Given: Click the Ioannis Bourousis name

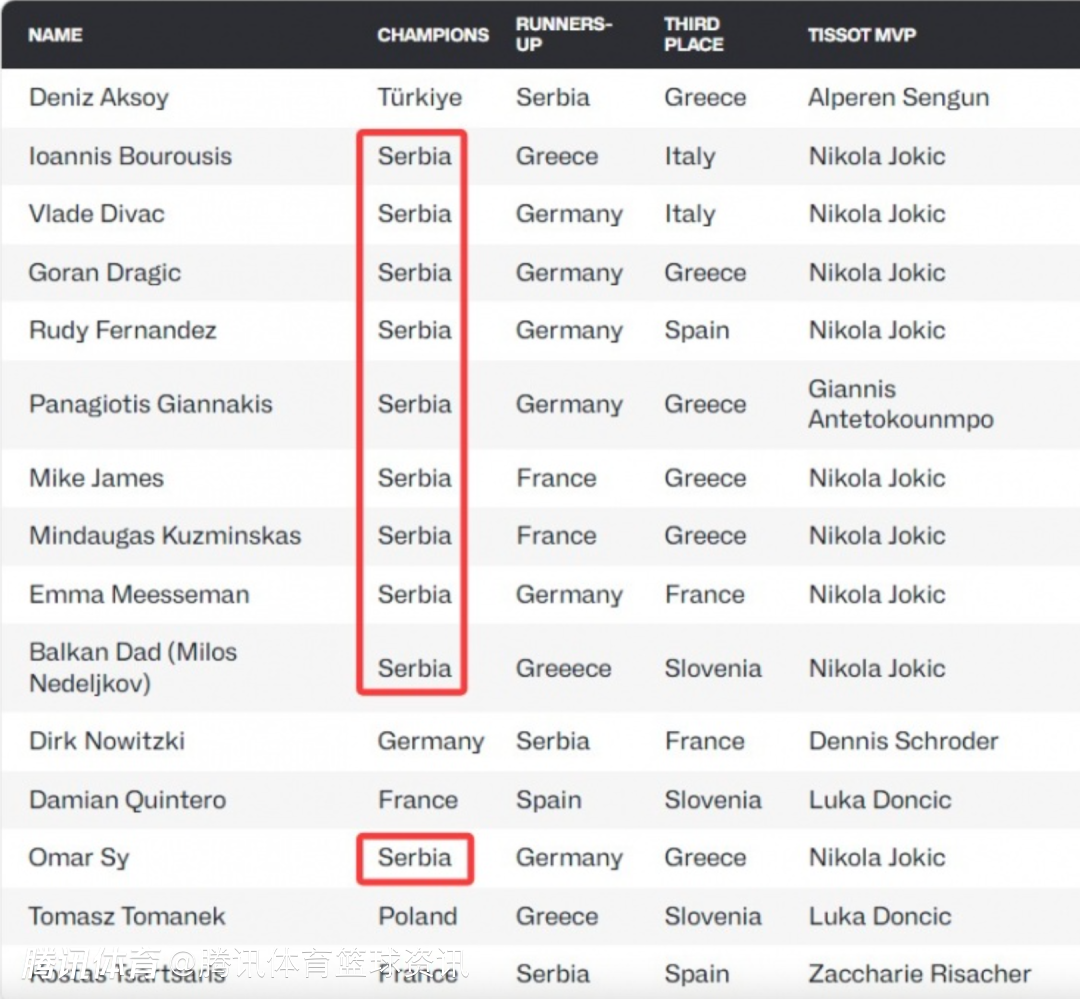Looking at the screenshot, I should pyautogui.click(x=130, y=156).
